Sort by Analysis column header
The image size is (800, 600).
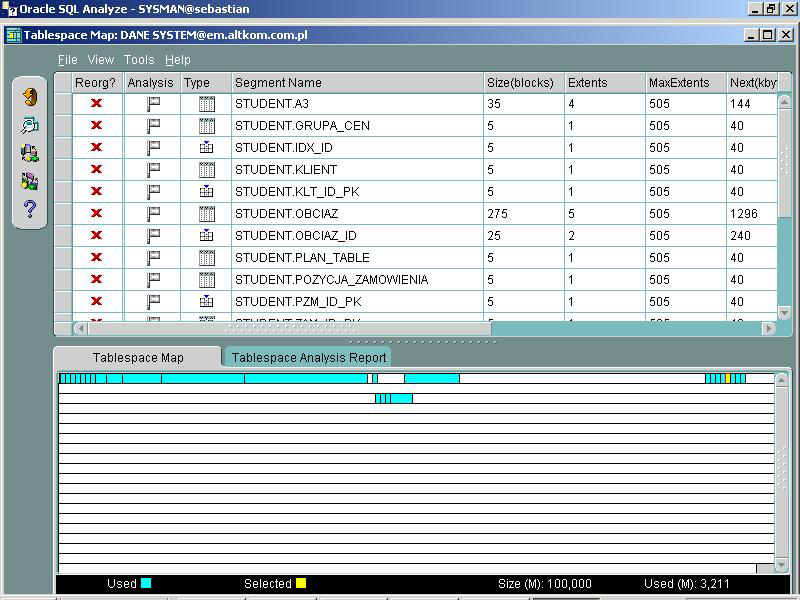[x=152, y=83]
